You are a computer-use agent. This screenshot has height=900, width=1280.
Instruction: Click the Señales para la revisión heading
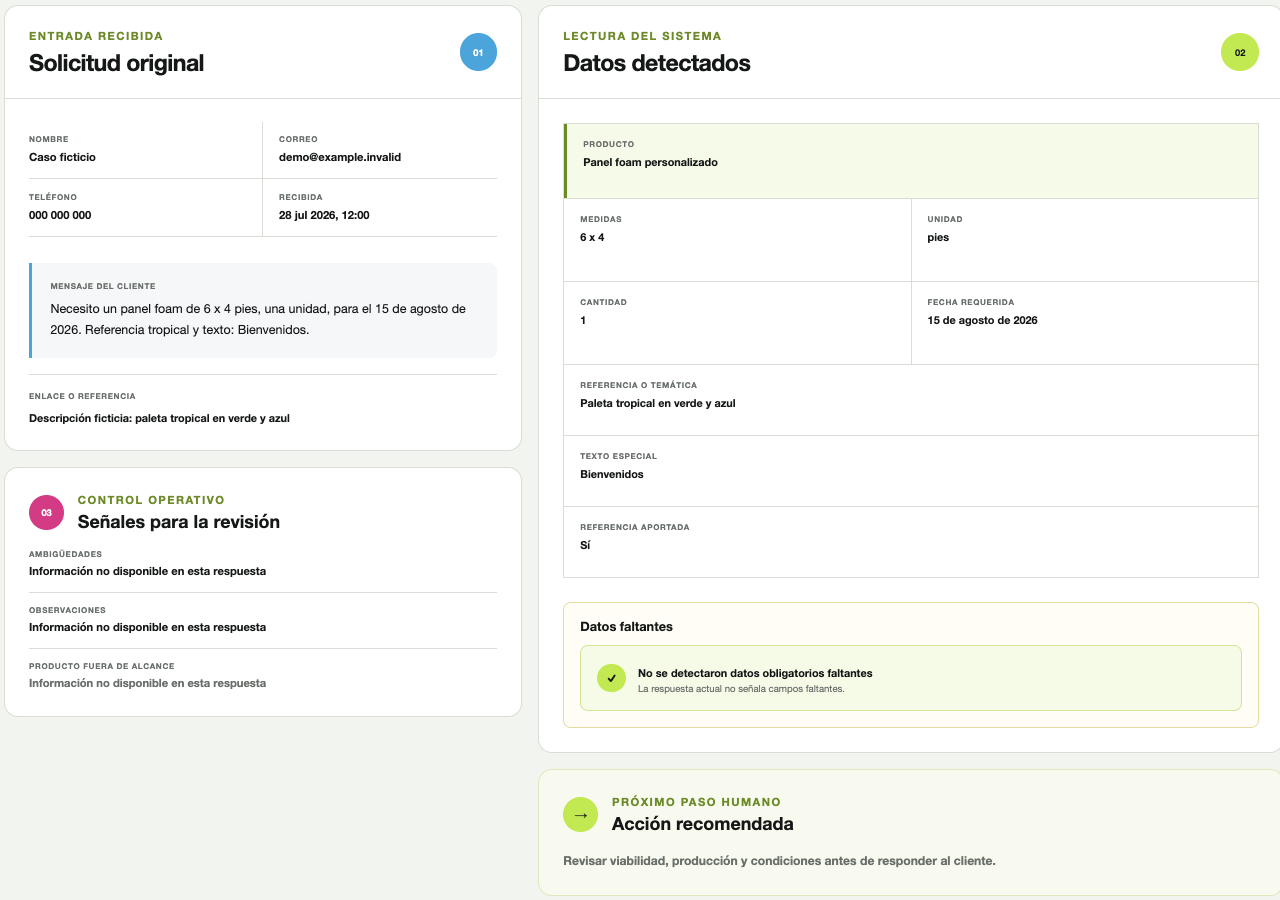179,522
